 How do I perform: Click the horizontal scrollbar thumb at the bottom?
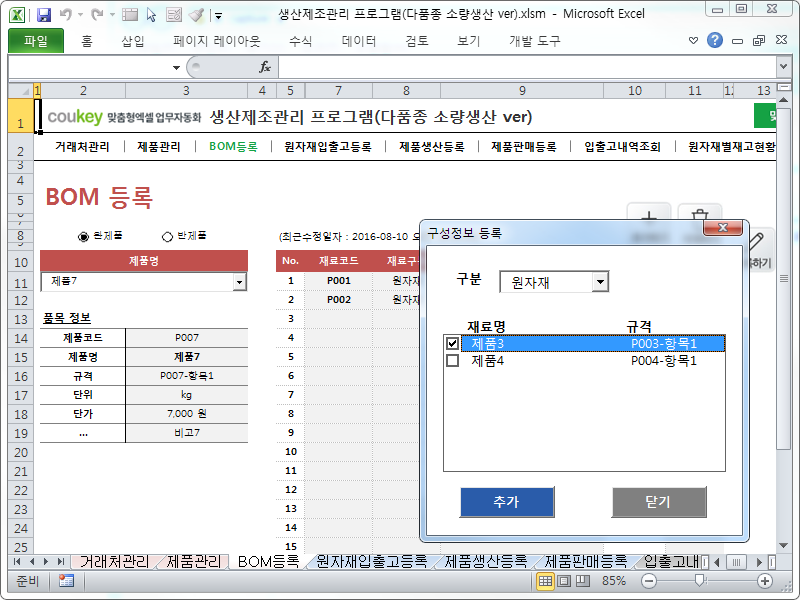pos(736,562)
